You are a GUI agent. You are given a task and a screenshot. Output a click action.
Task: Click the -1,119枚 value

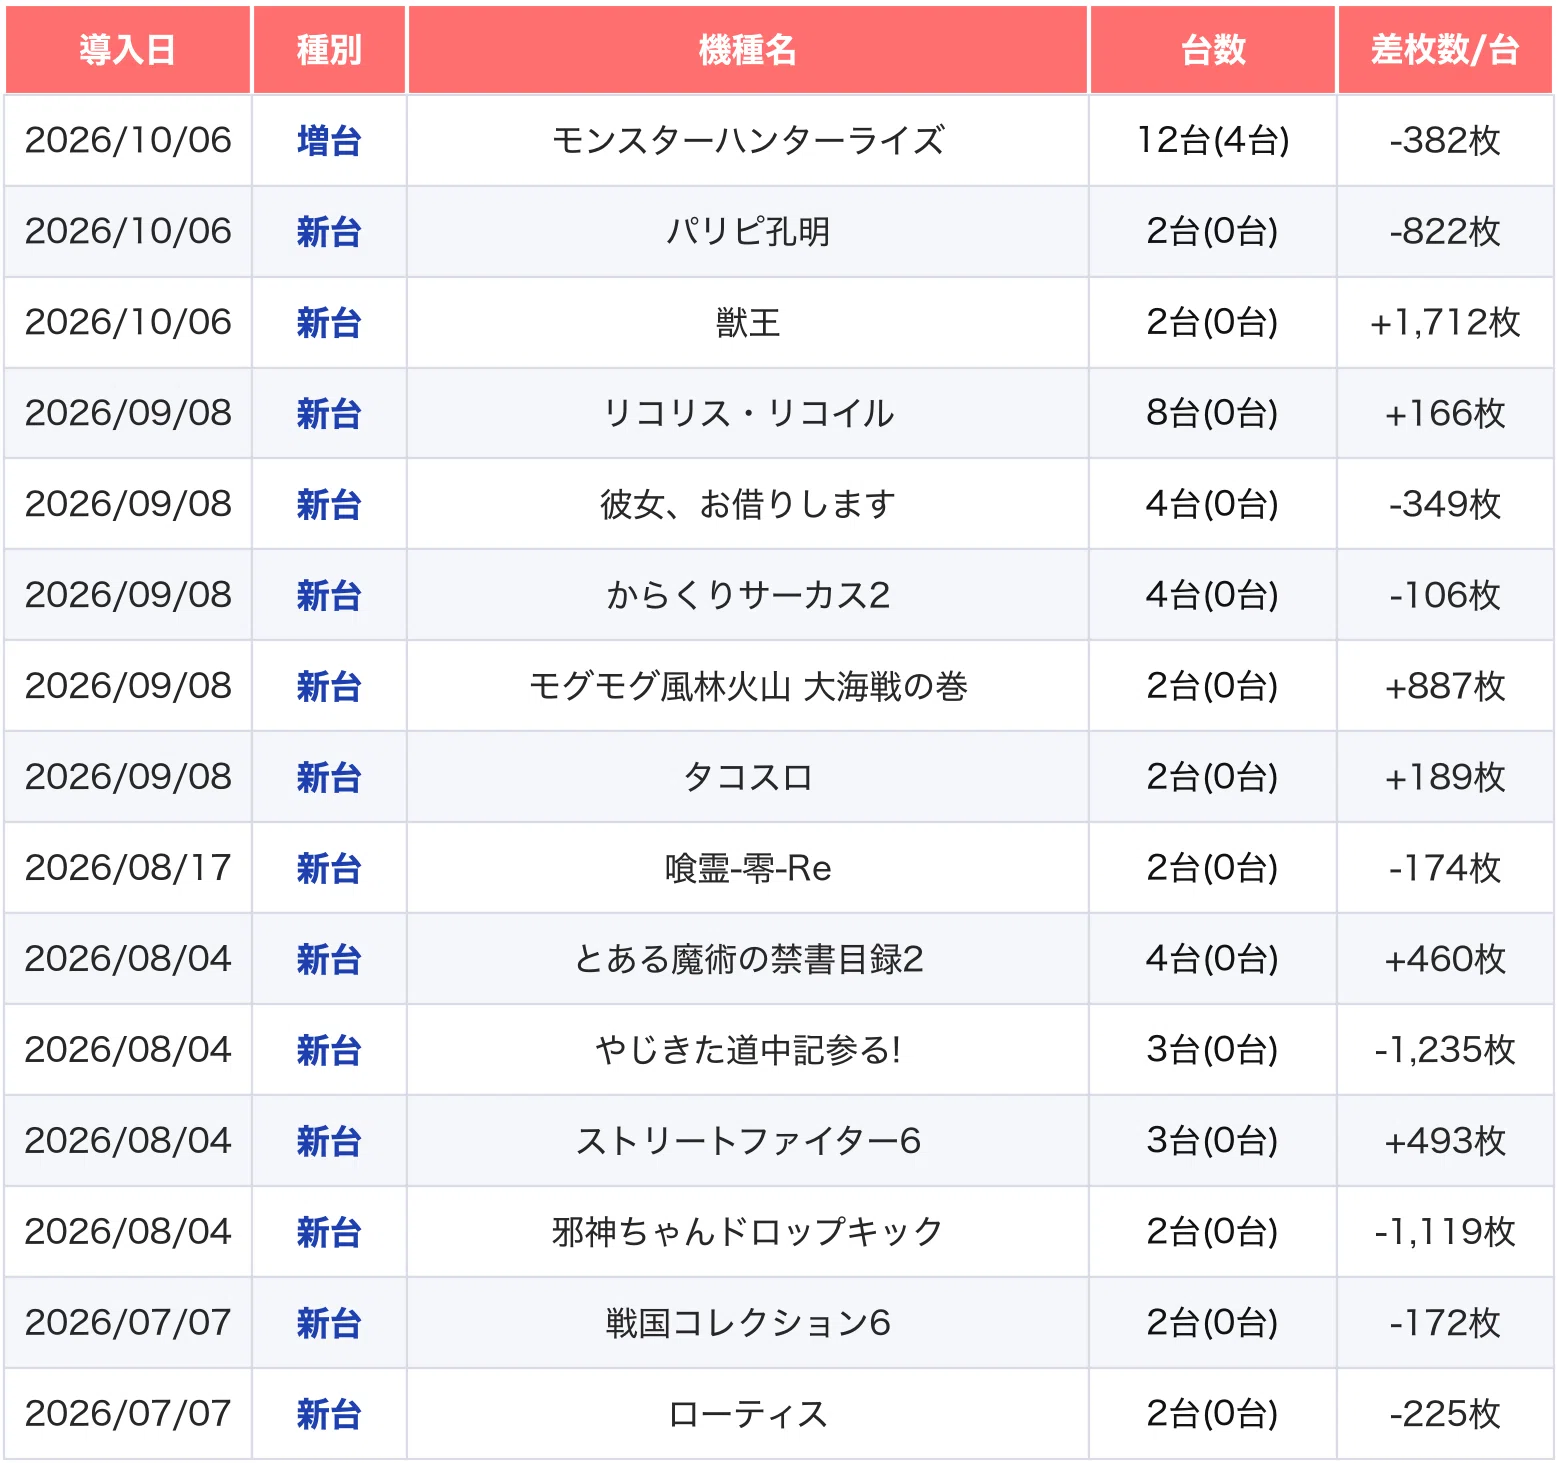(x=1445, y=1233)
